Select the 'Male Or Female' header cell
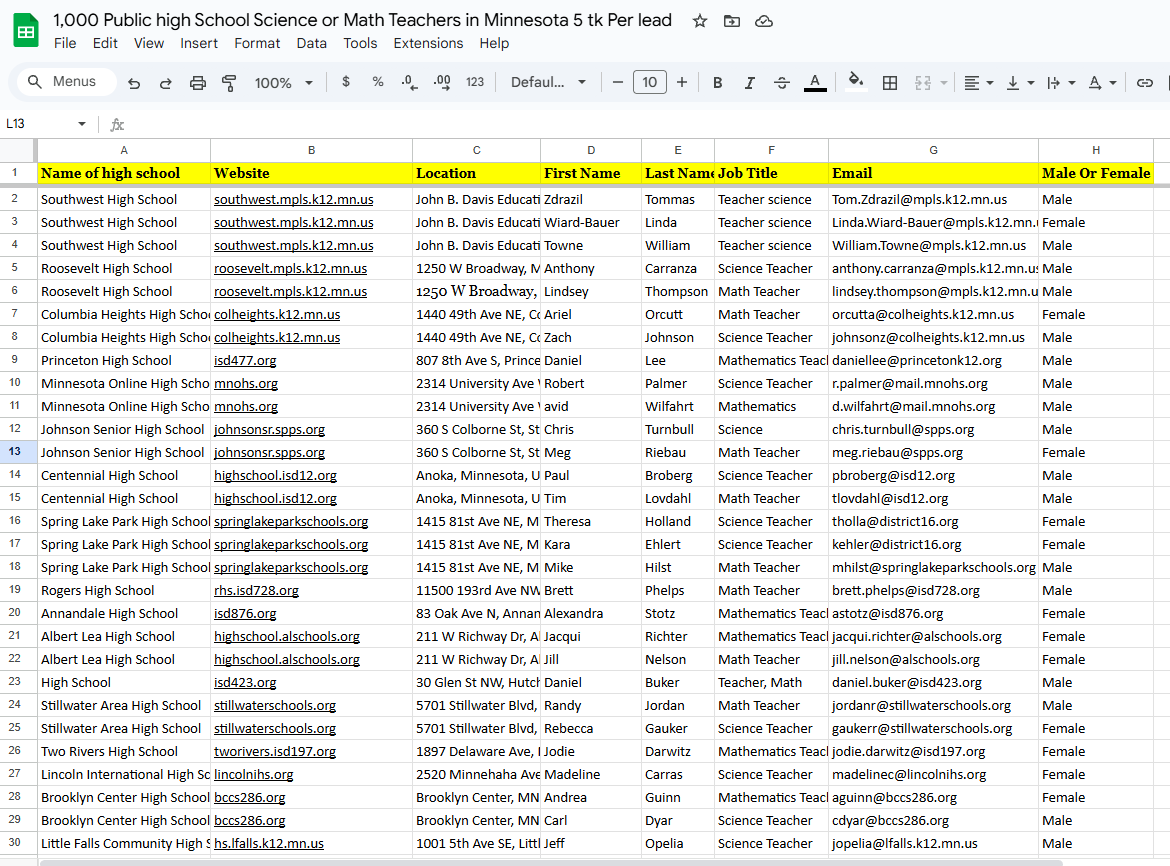Viewport: 1170px width, 866px height. (1095, 173)
